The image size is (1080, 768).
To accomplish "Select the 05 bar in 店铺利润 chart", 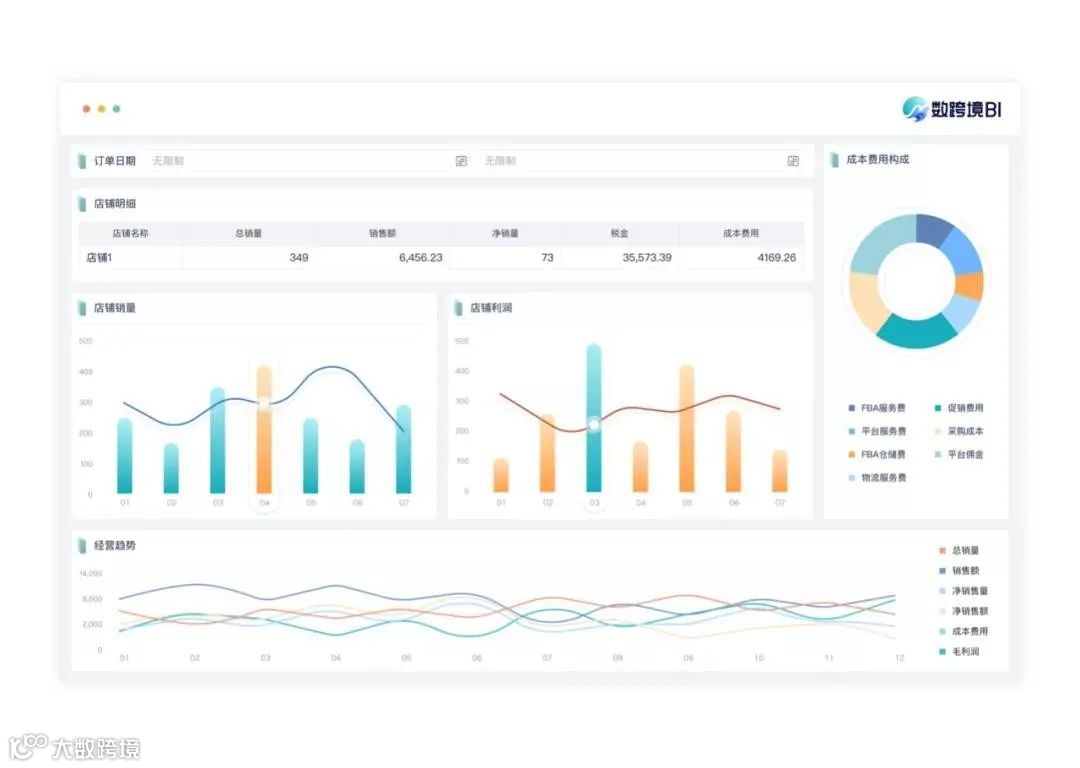I will click(x=687, y=428).
